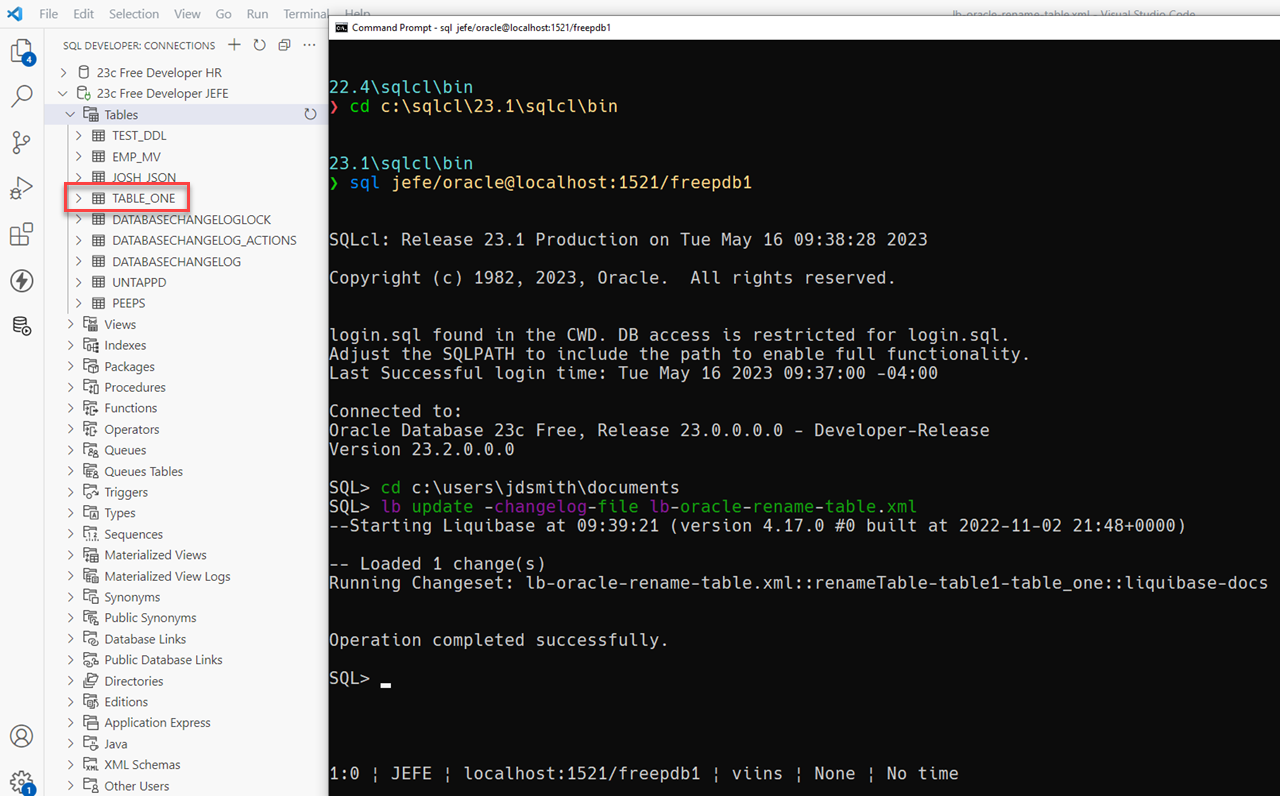1280x796 pixels.
Task: Click the VS Code logo icon
Action: (16, 14)
